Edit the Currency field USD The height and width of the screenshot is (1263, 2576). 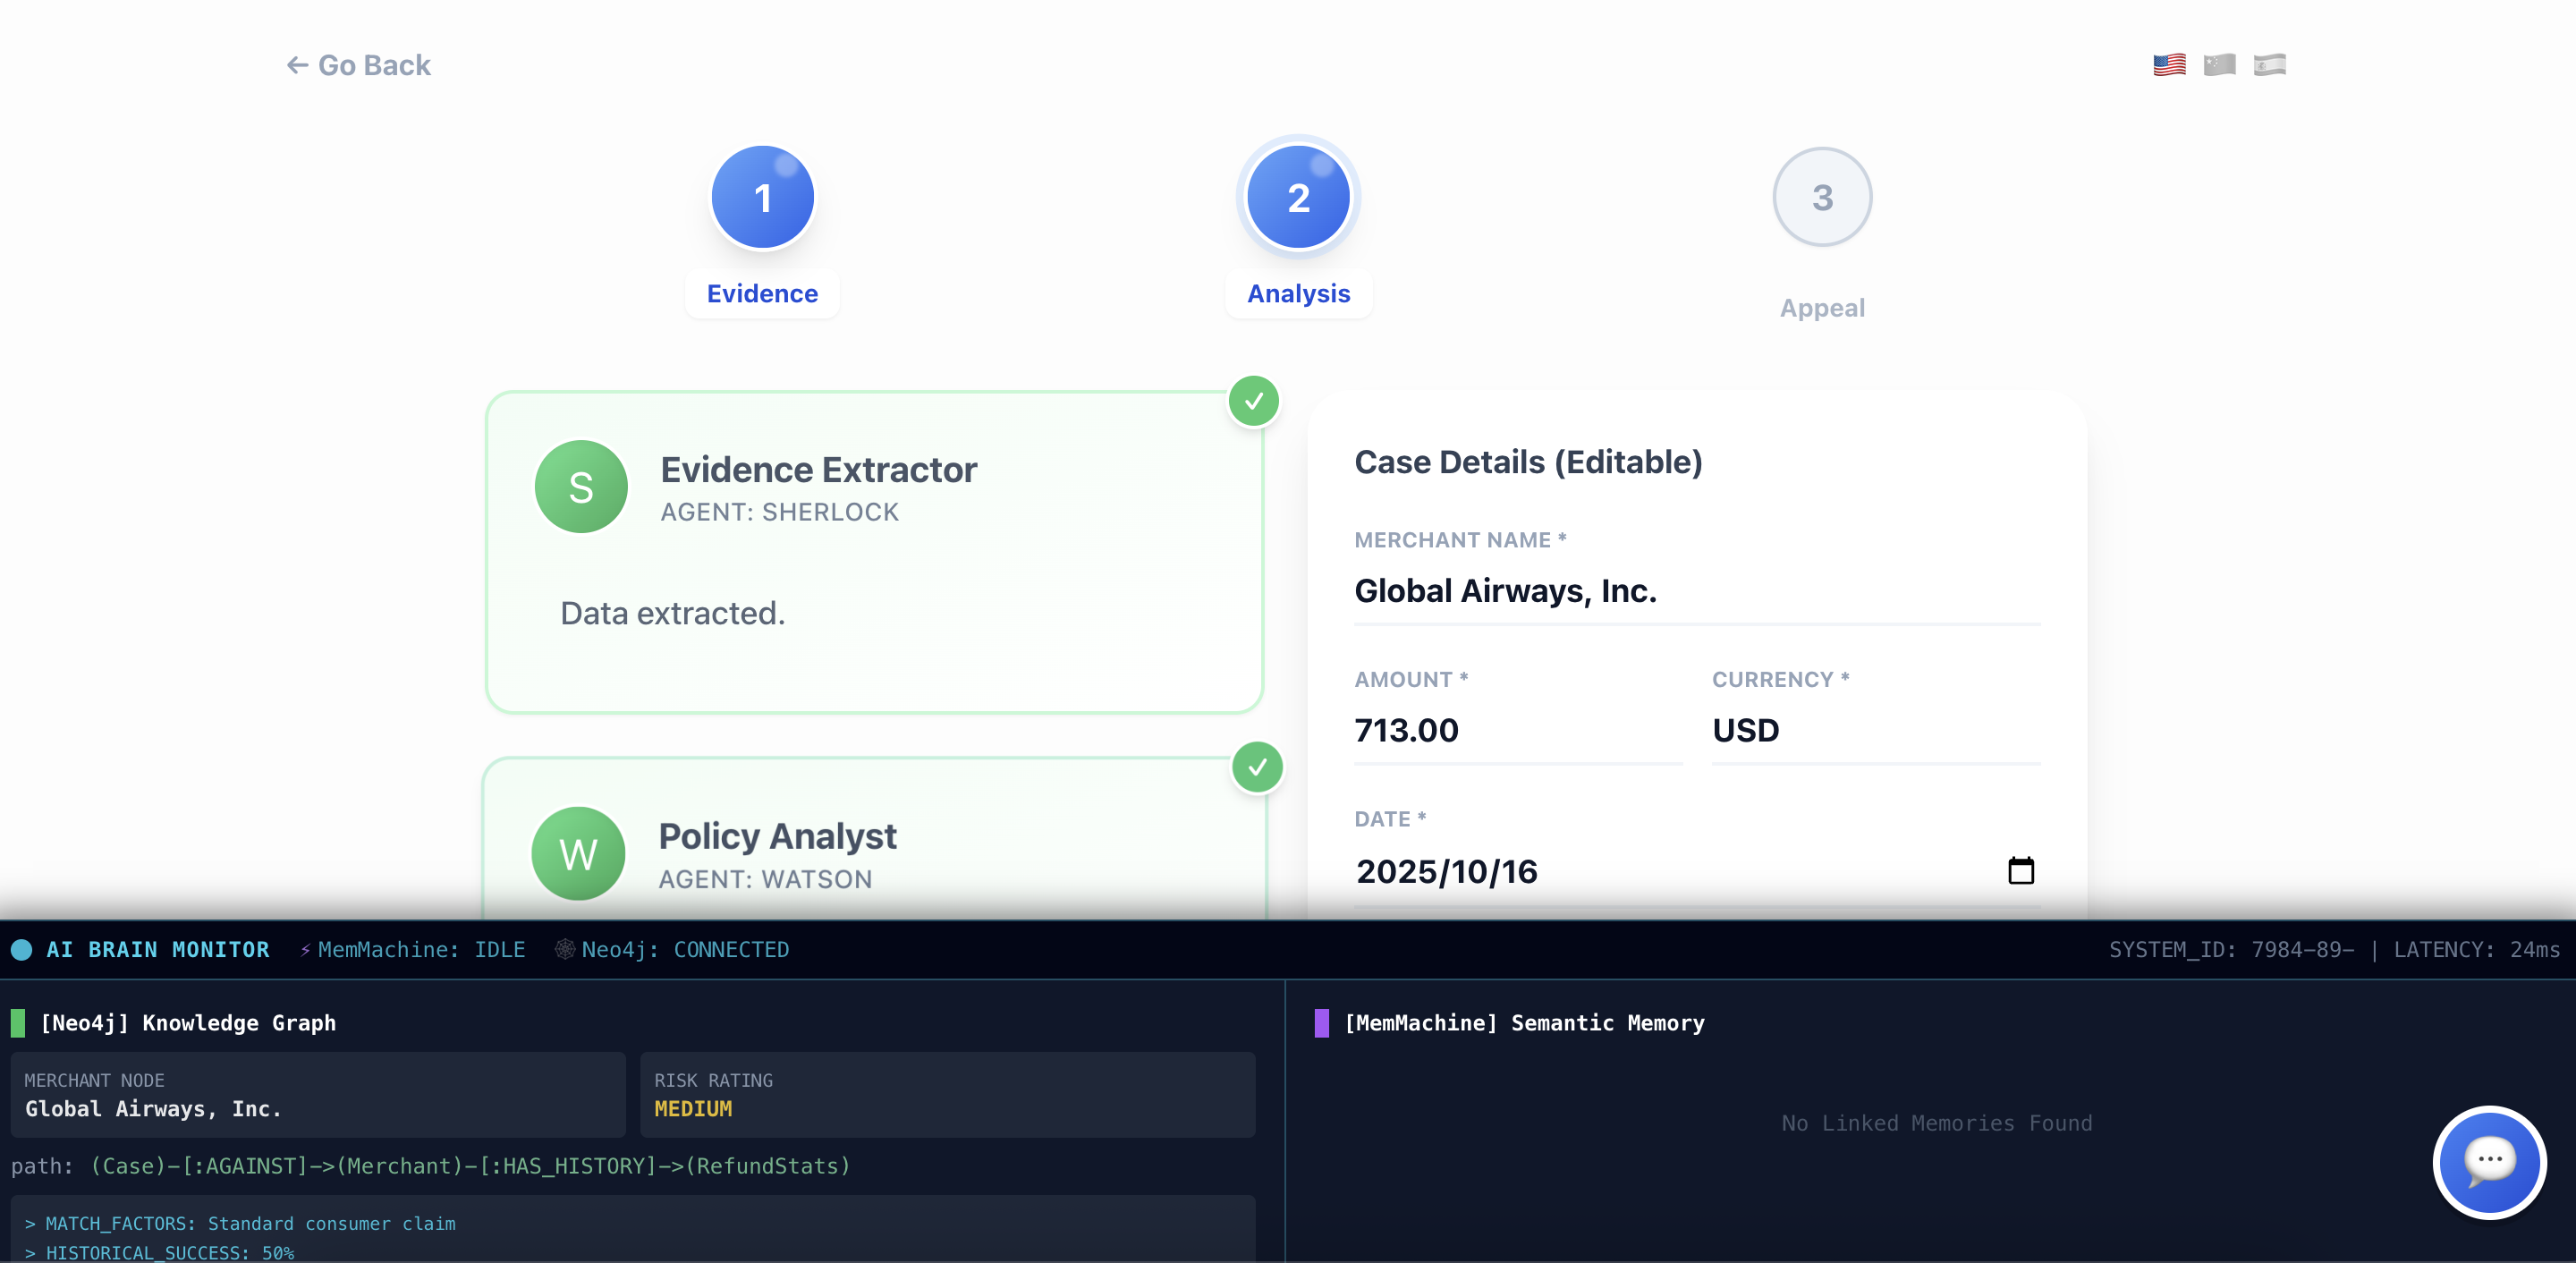coord(1875,730)
